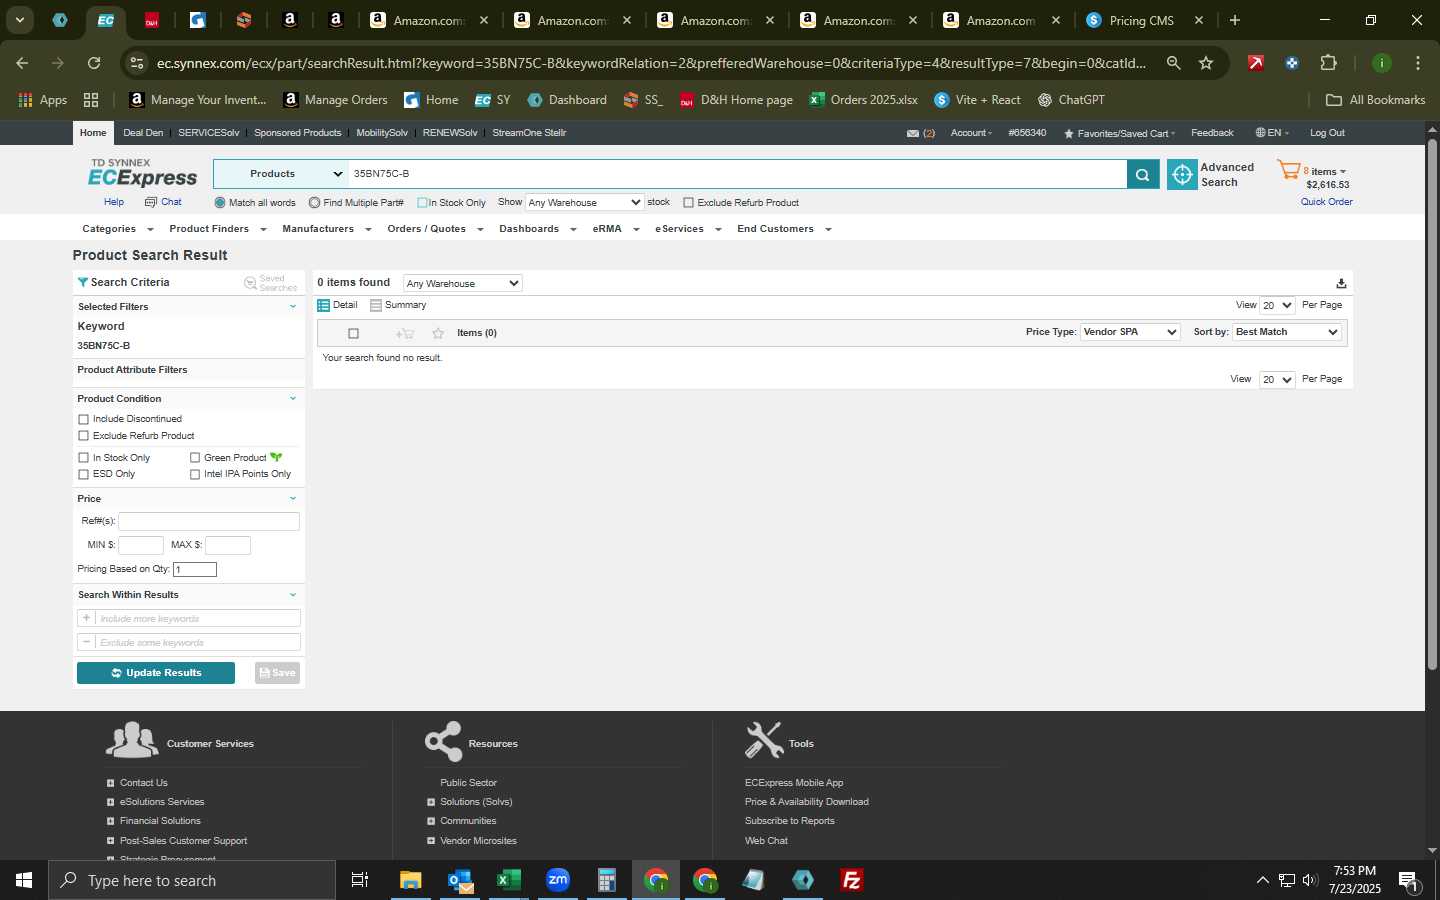1440x900 pixels.
Task: Open the Price Type Vendor SPA dropdown
Action: [1130, 332]
